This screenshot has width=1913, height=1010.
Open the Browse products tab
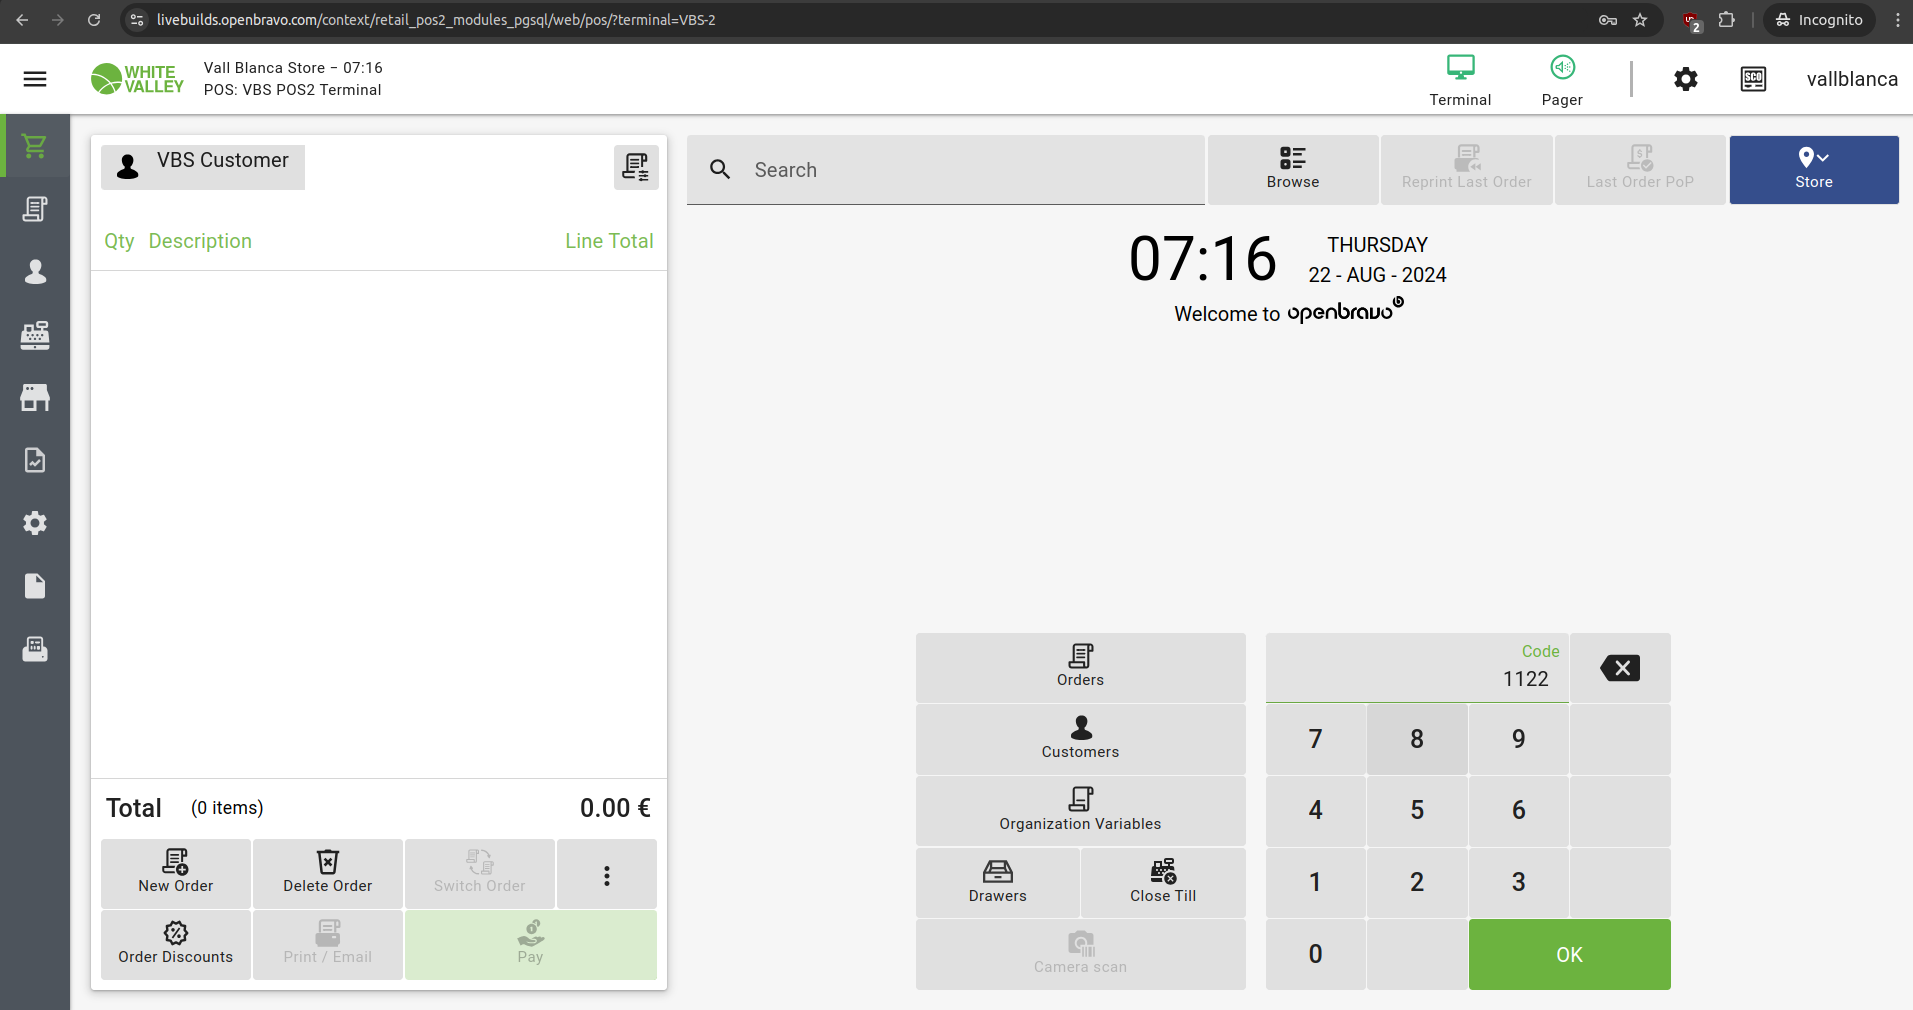(1292, 169)
